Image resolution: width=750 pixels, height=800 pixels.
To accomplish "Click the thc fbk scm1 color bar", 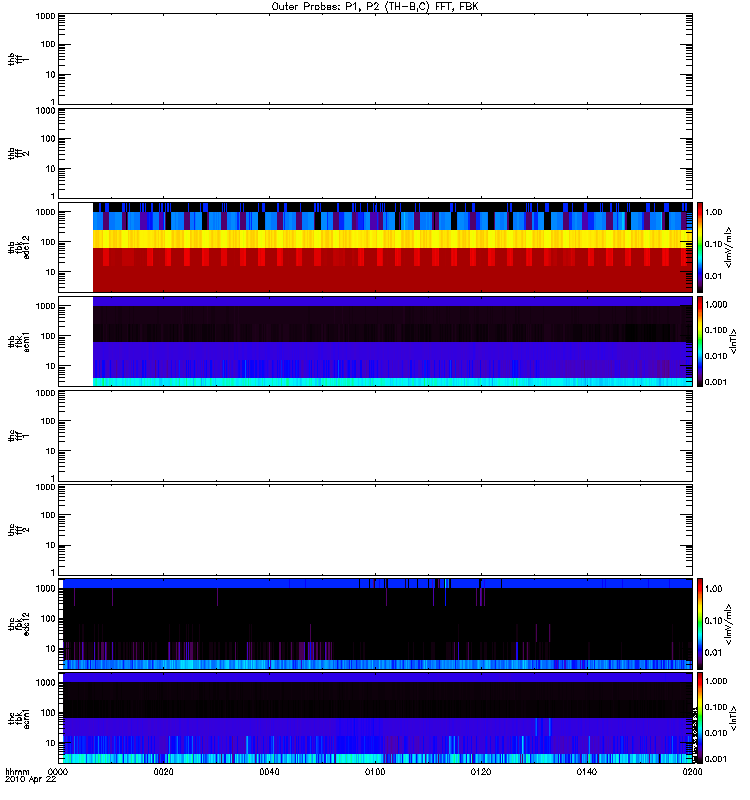I will (x=700, y=718).
